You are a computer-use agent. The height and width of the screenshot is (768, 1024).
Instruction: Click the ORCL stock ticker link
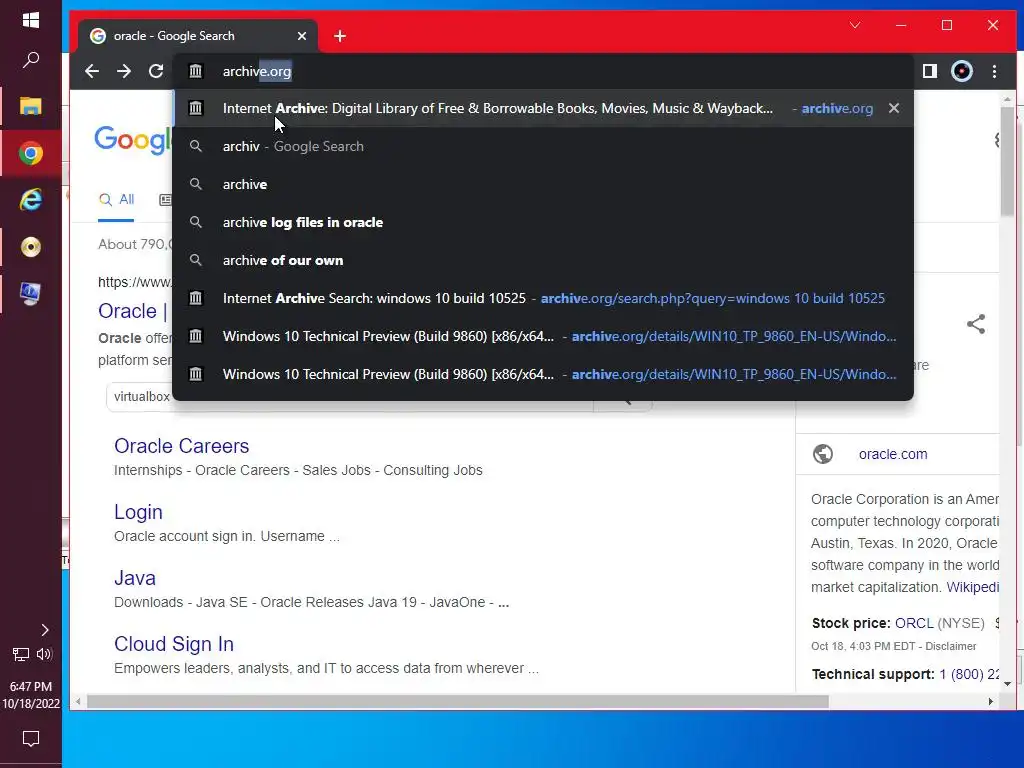pos(914,623)
